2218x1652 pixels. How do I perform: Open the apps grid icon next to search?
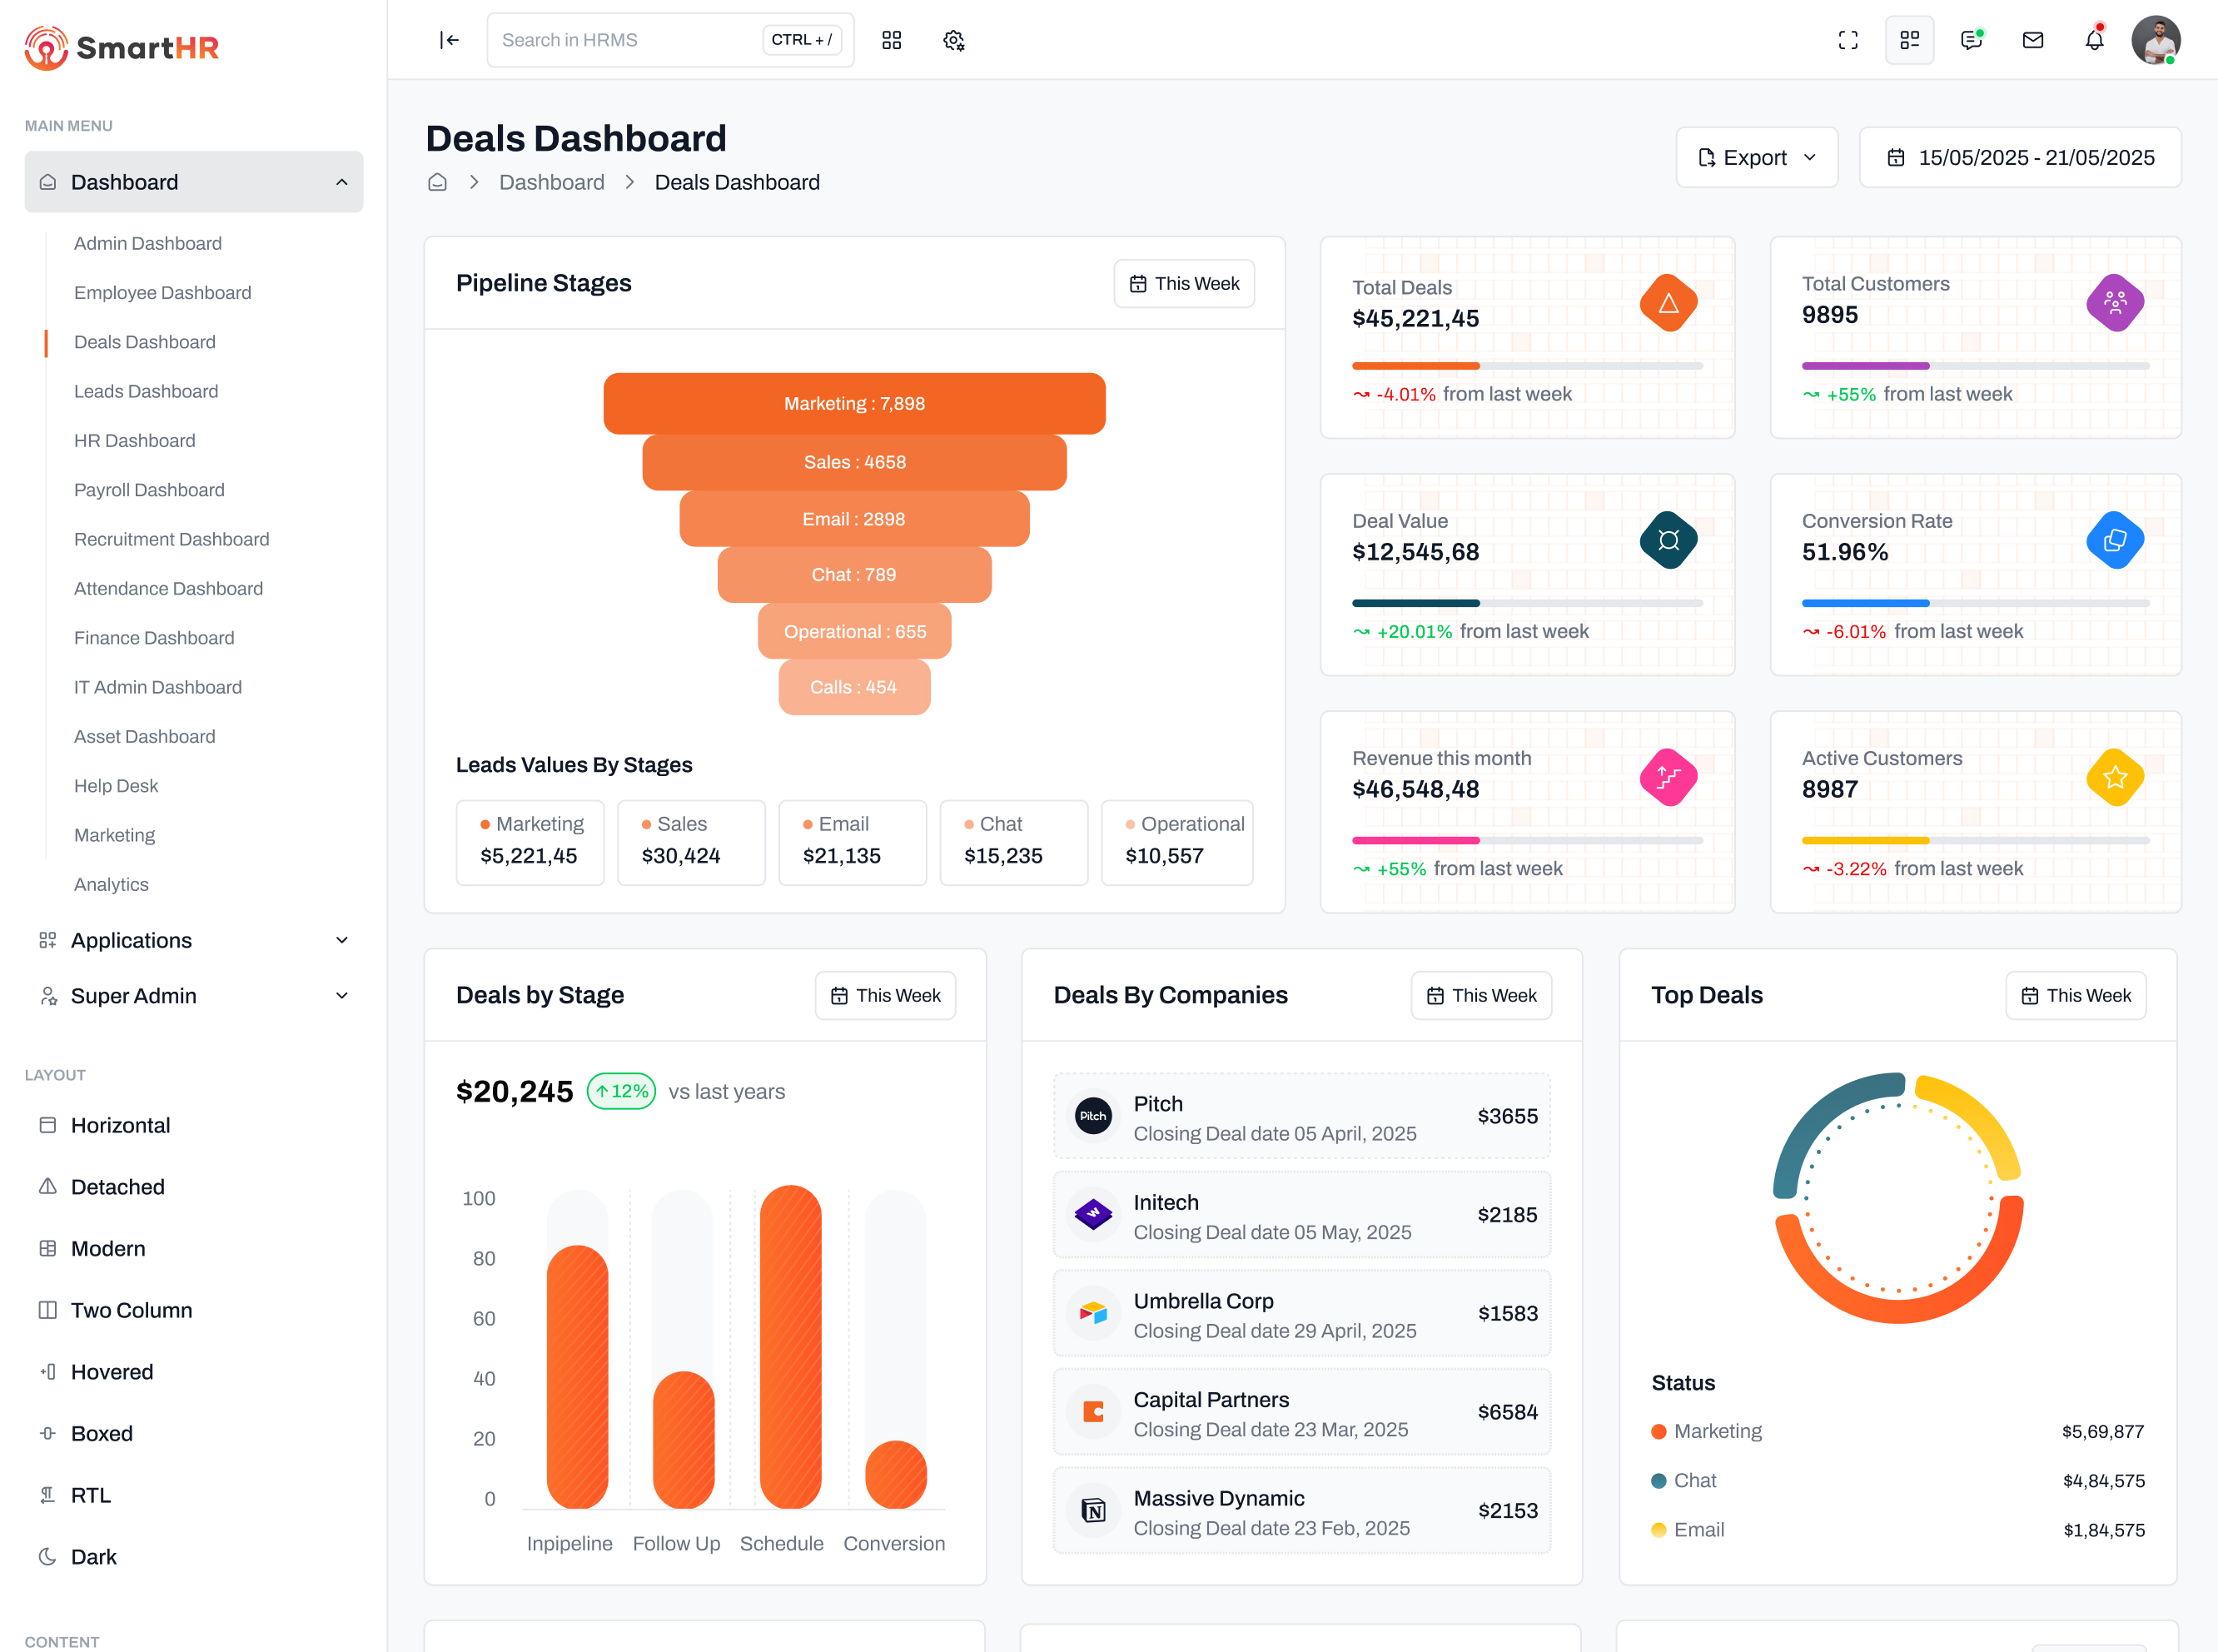point(891,40)
